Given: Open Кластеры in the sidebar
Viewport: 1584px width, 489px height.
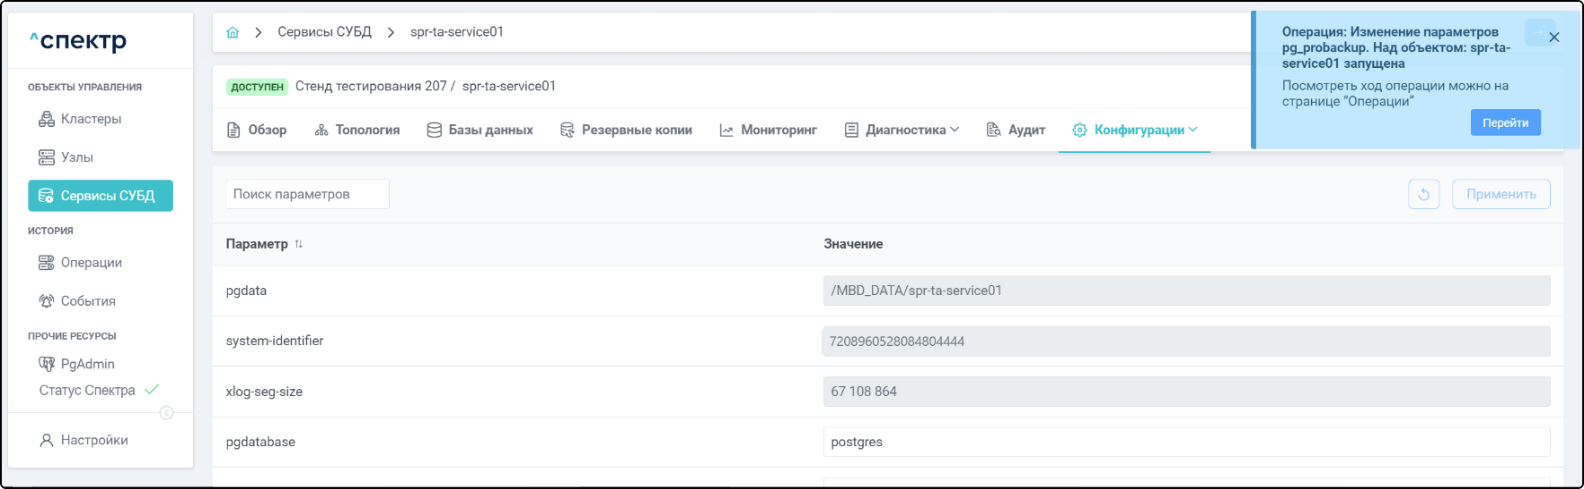Looking at the screenshot, I should 90,119.
